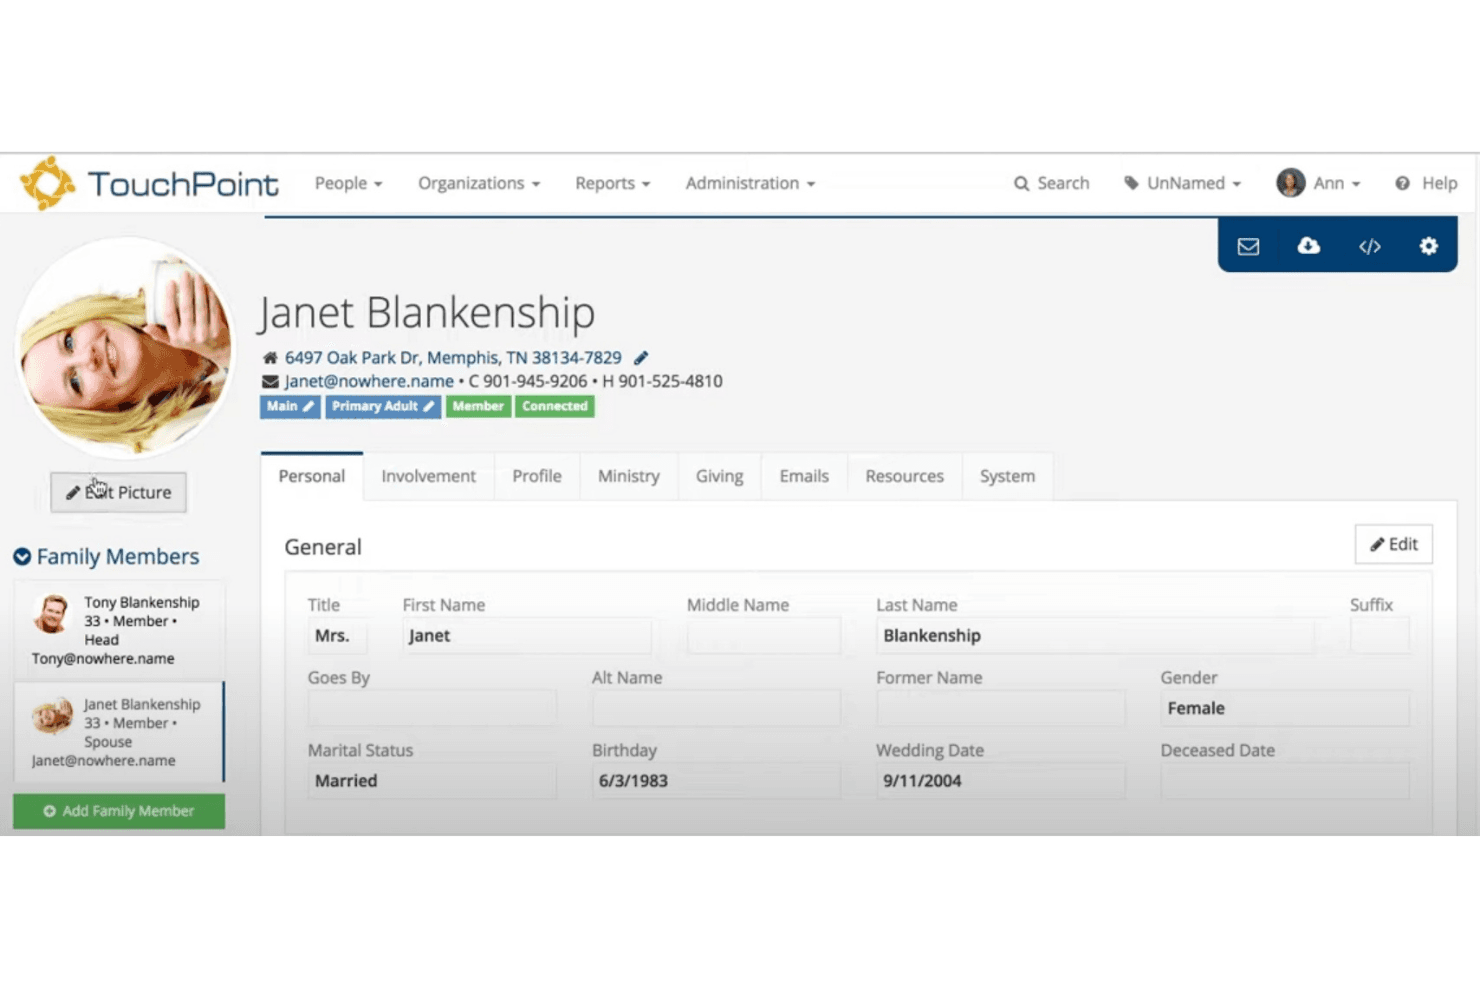This screenshot has height=987, width=1480.
Task: Click the Main campus tag
Action: pyautogui.click(x=290, y=406)
